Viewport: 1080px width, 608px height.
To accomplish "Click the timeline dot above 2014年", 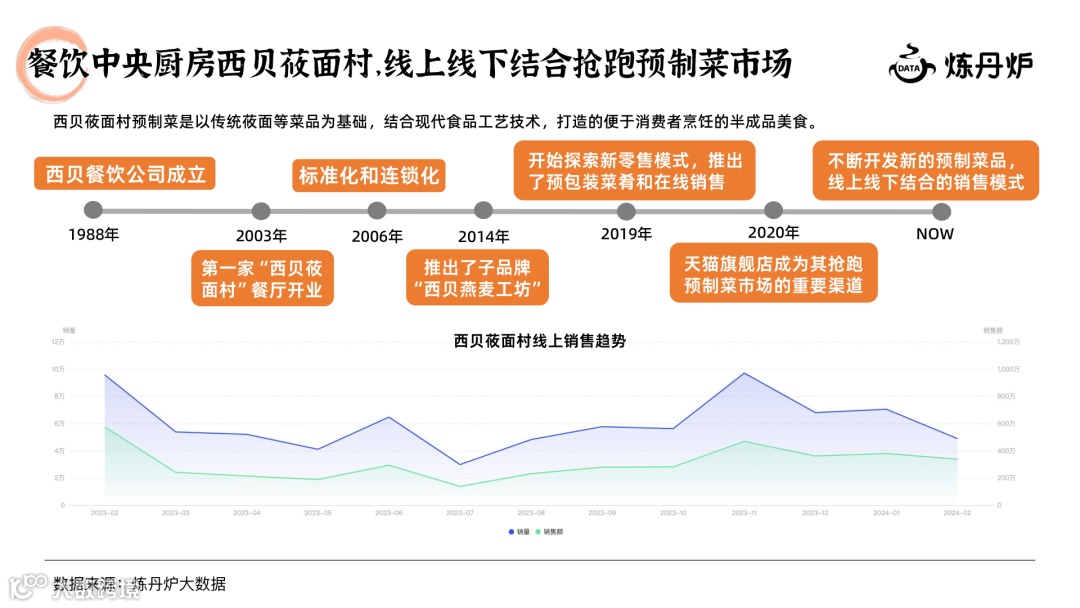I will (484, 210).
